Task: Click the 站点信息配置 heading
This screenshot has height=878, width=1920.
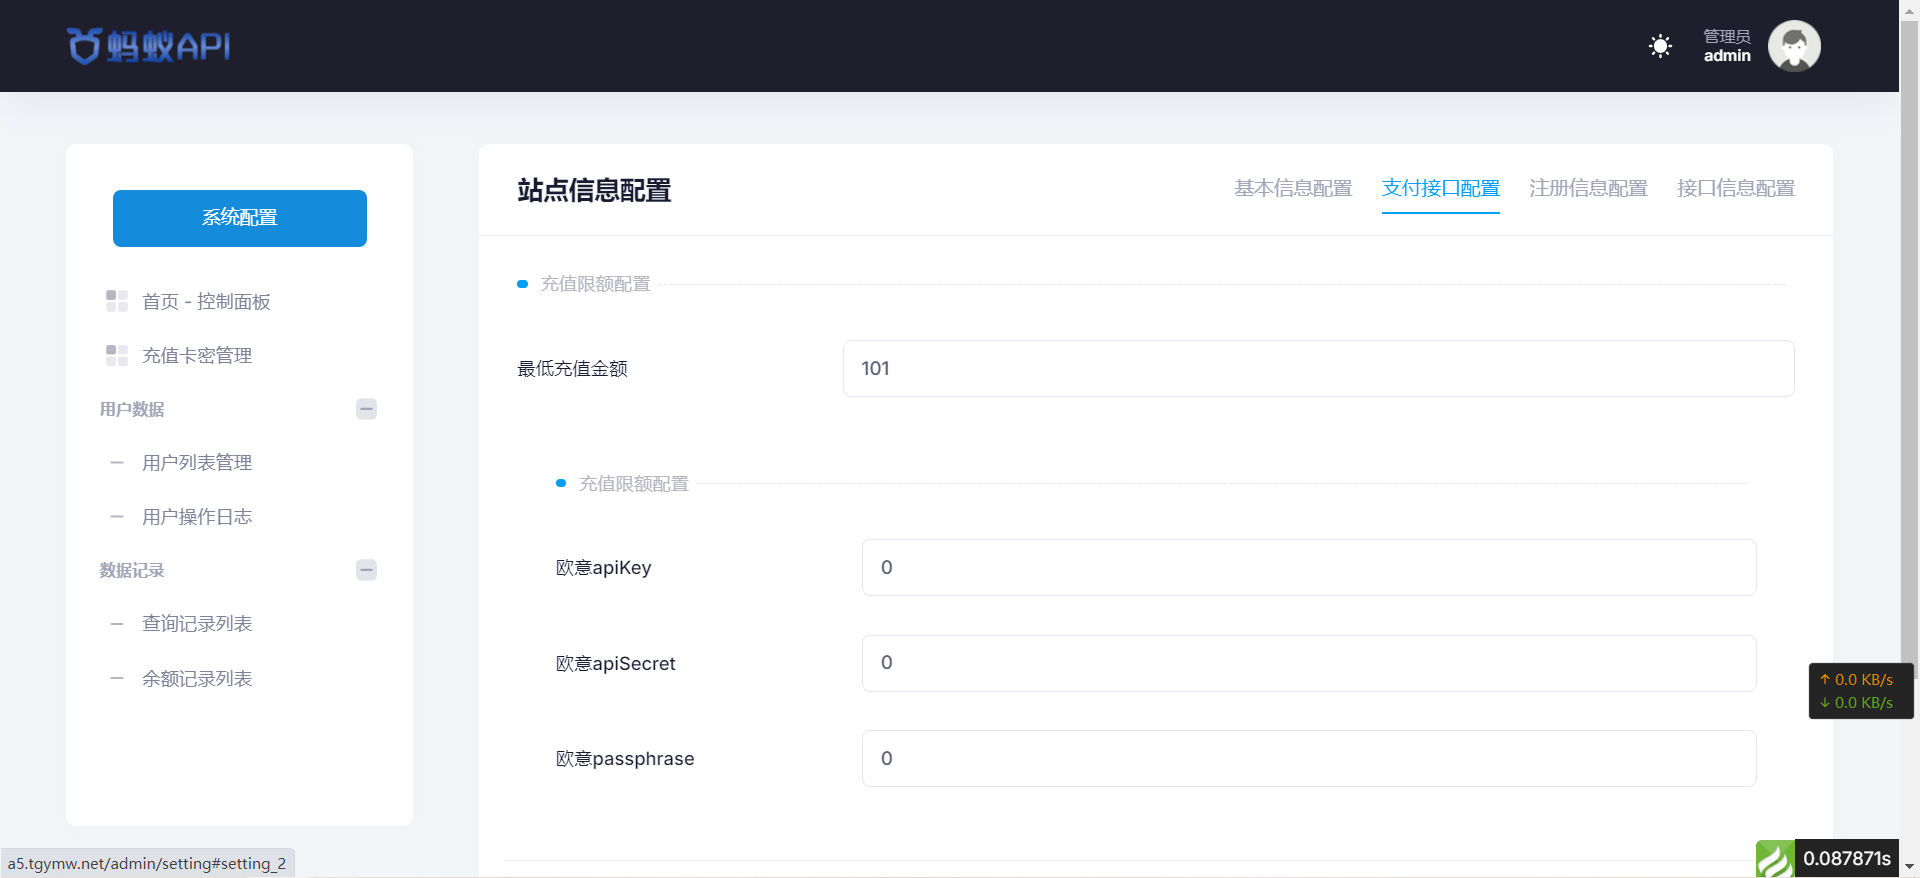Action: tap(594, 190)
